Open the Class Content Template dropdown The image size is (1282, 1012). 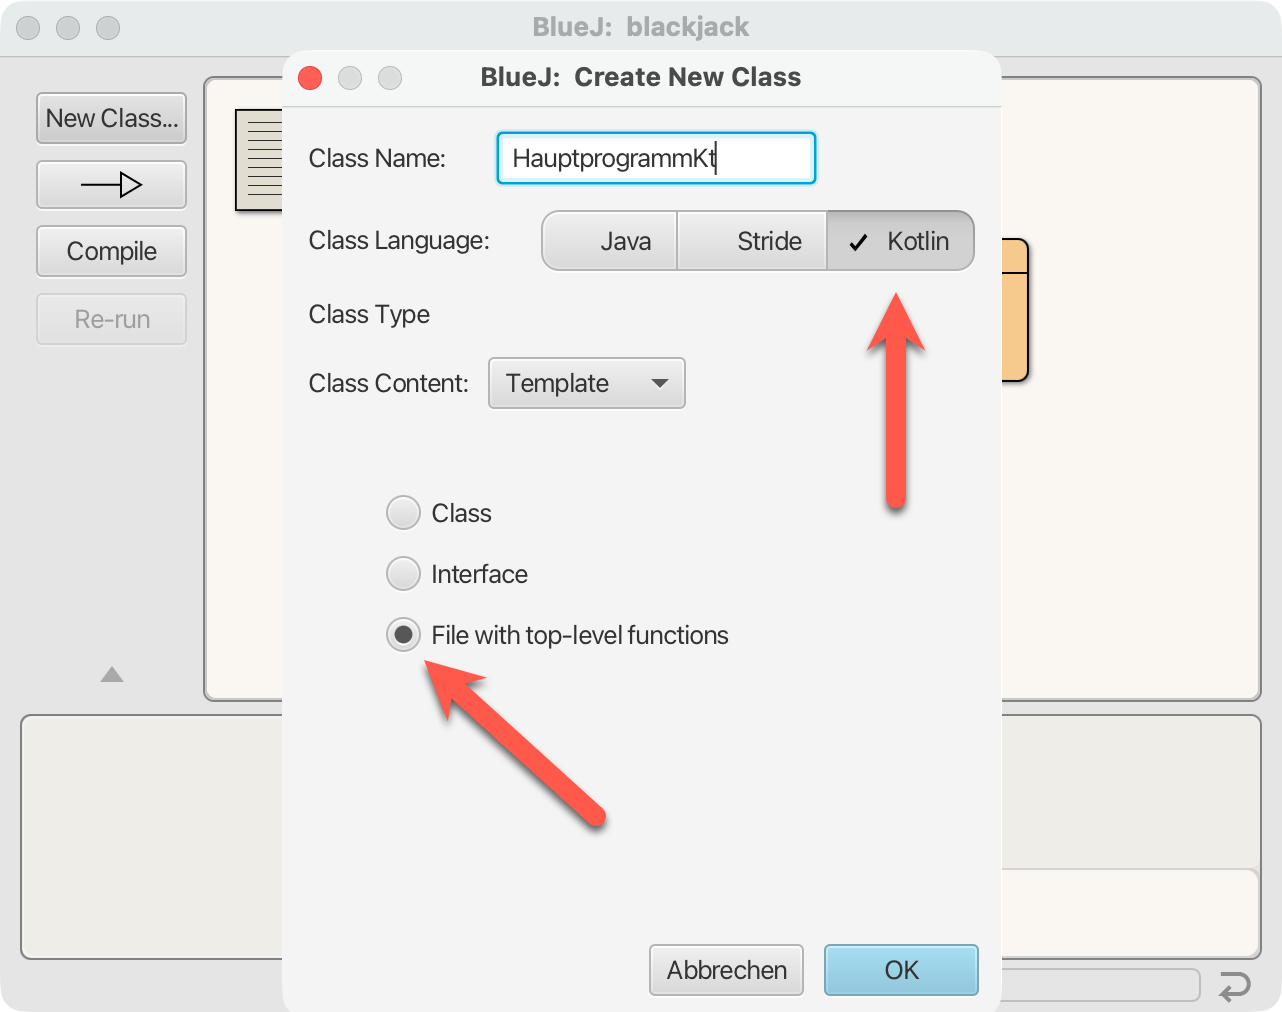586,383
